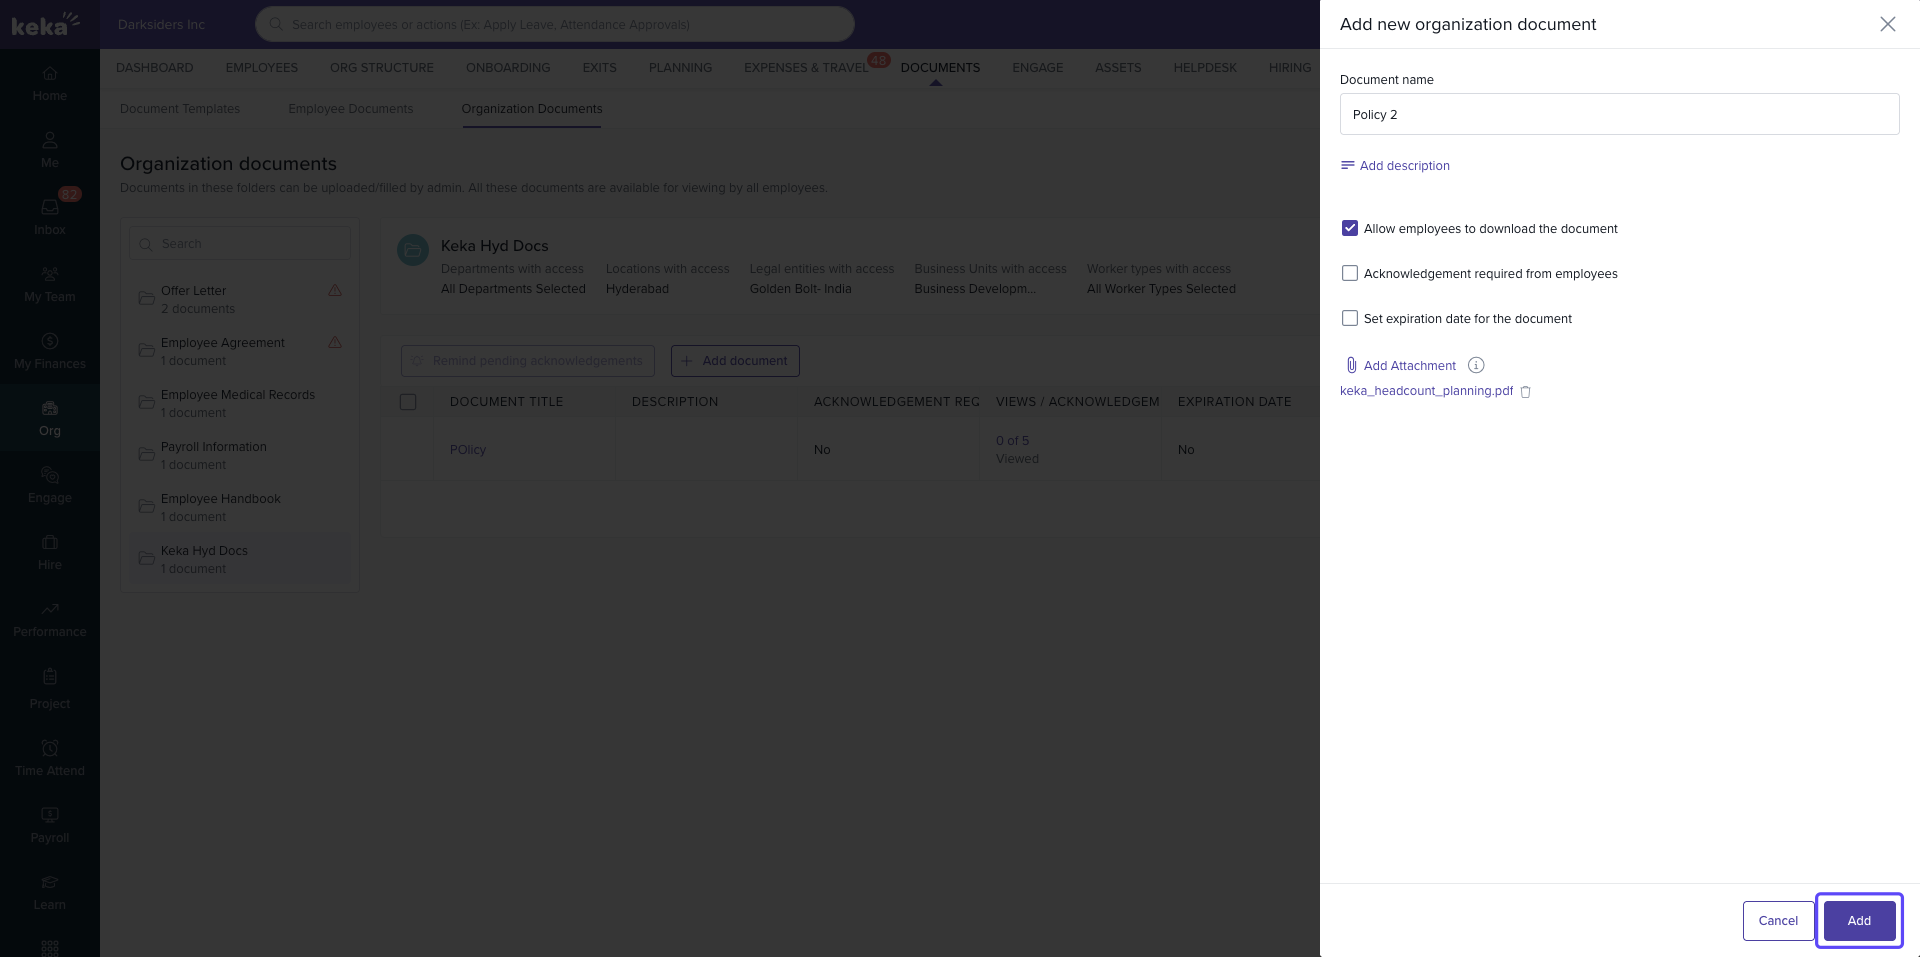Viewport: 1920px width, 957px height.
Task: Open the Inbox icon in sidebar
Action: 50,208
